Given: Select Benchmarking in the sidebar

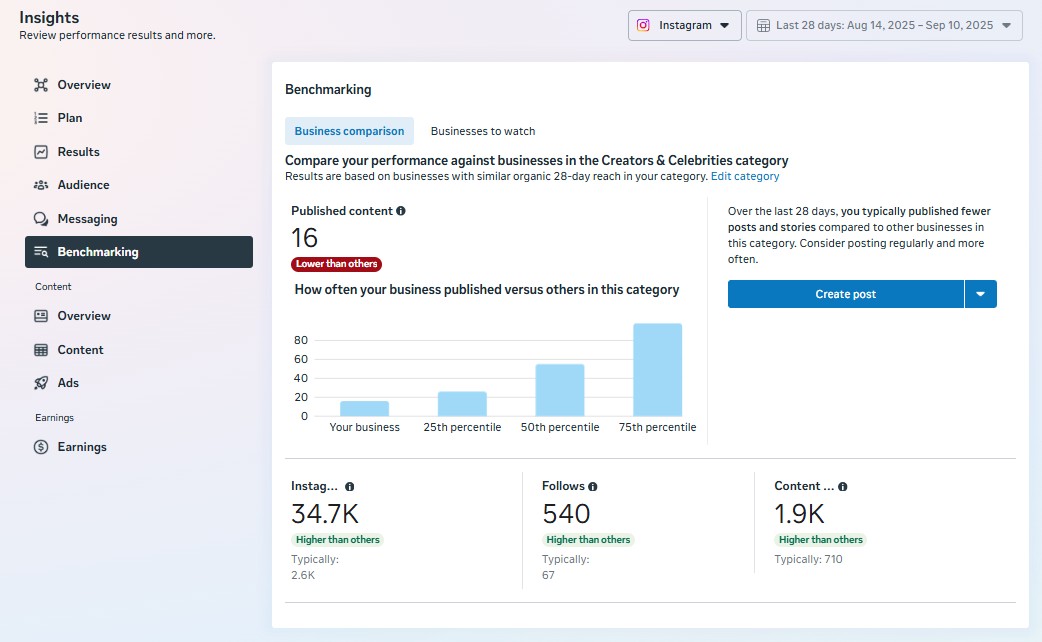Looking at the screenshot, I should pos(139,252).
